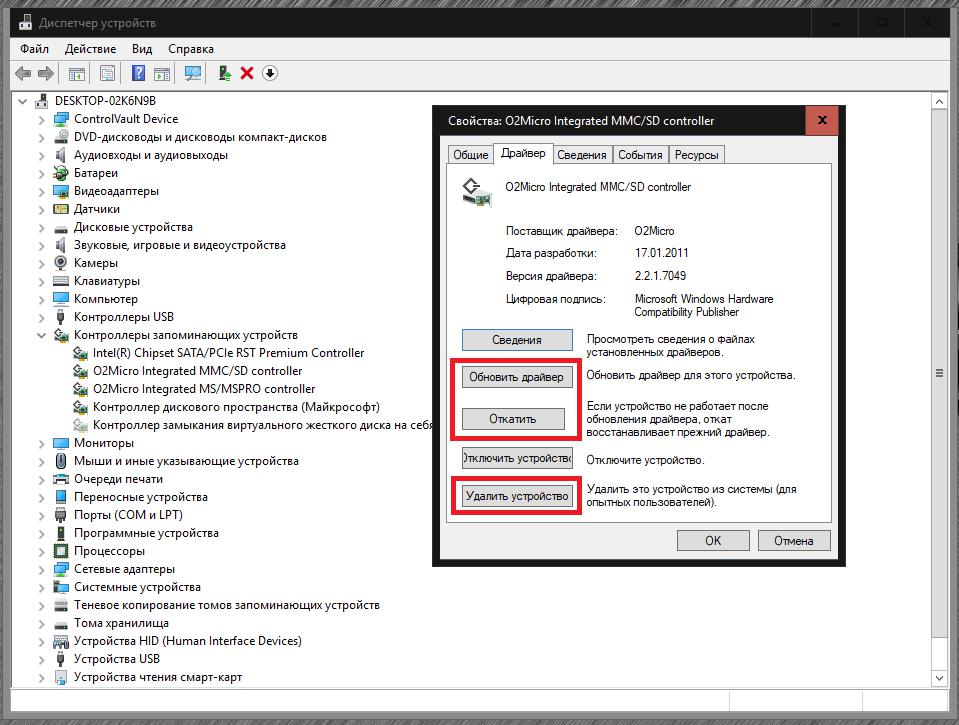This screenshot has height=725, width=959.
Task: Expand the Системные устройства node
Action: (x=42, y=587)
